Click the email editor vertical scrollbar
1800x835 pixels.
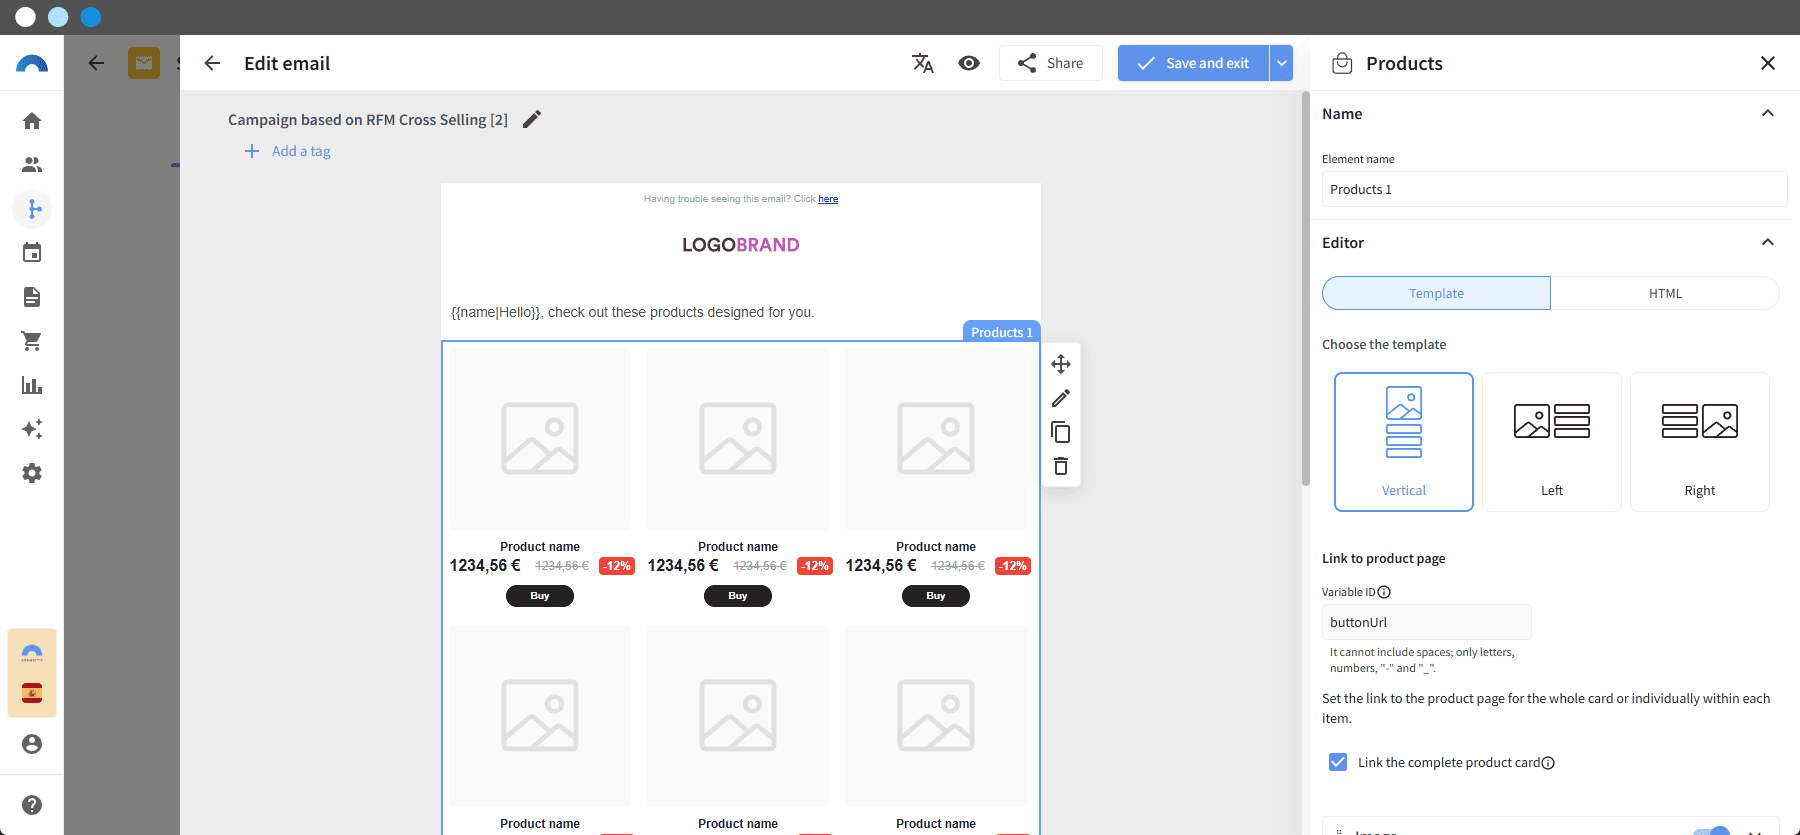(x=1305, y=290)
